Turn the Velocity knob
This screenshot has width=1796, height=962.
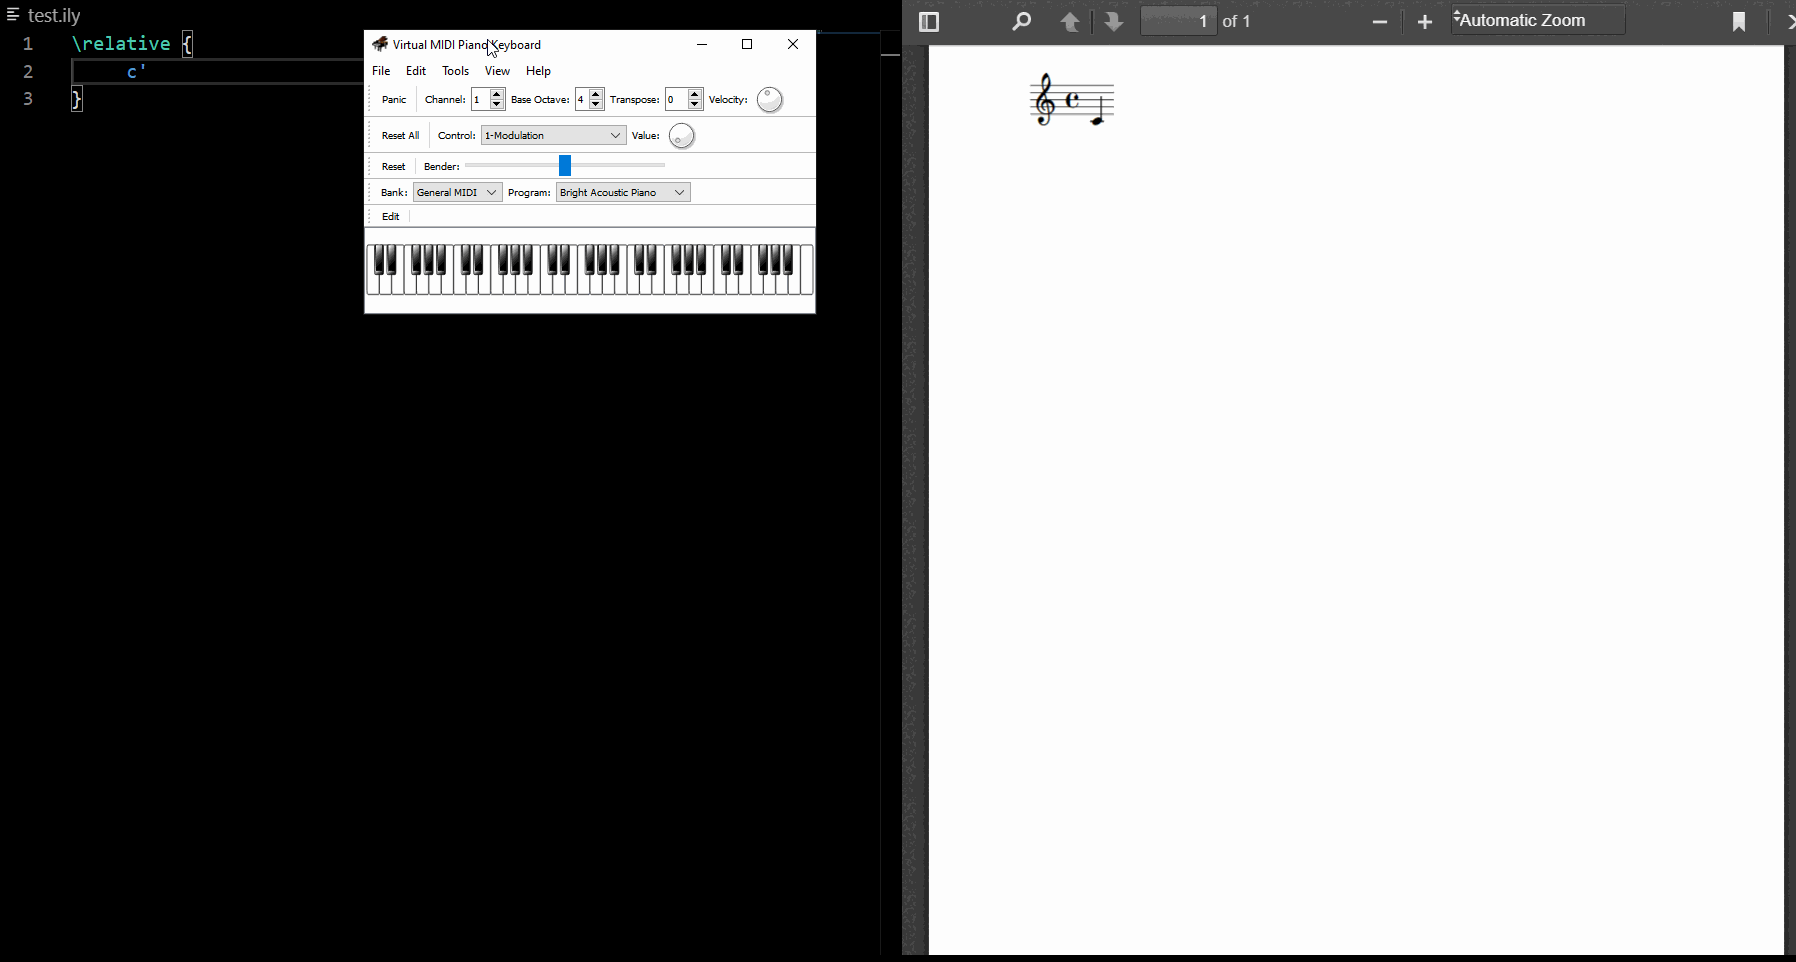pos(769,100)
